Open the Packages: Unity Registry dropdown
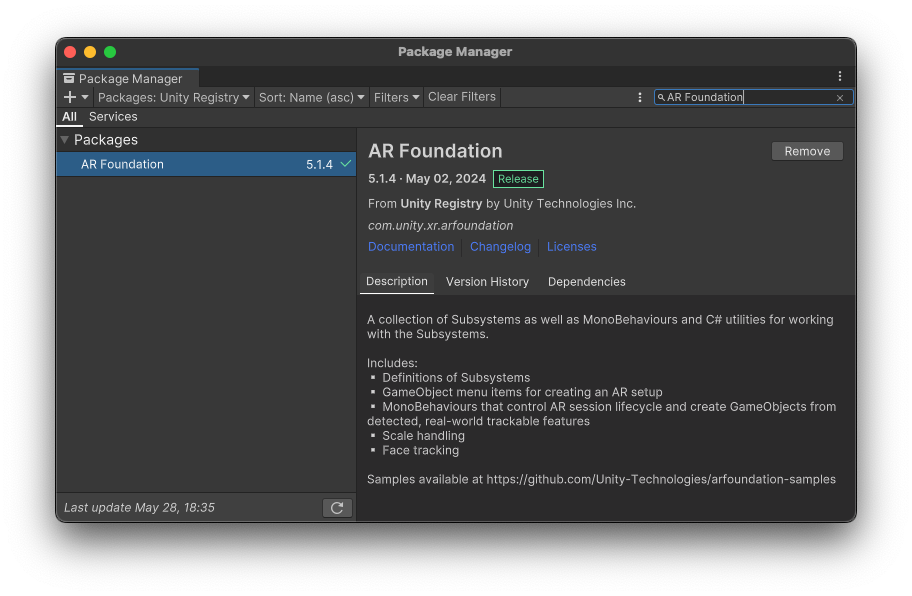The width and height of the screenshot is (912, 596). click(x=173, y=97)
